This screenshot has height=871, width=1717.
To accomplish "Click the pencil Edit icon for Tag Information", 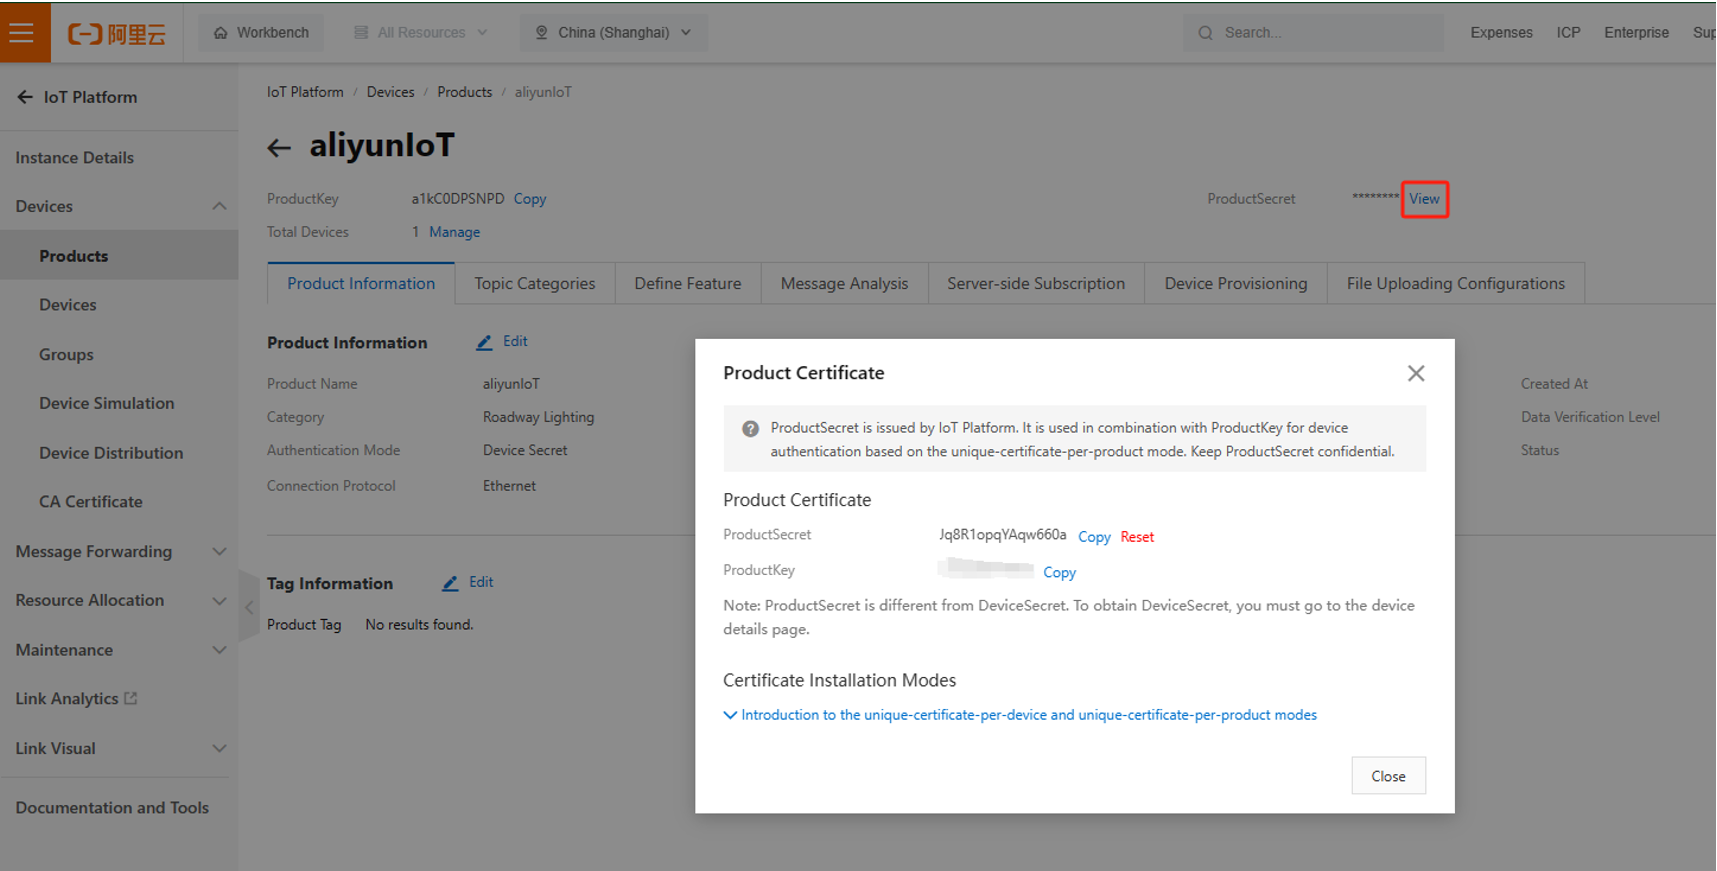I will point(451,583).
